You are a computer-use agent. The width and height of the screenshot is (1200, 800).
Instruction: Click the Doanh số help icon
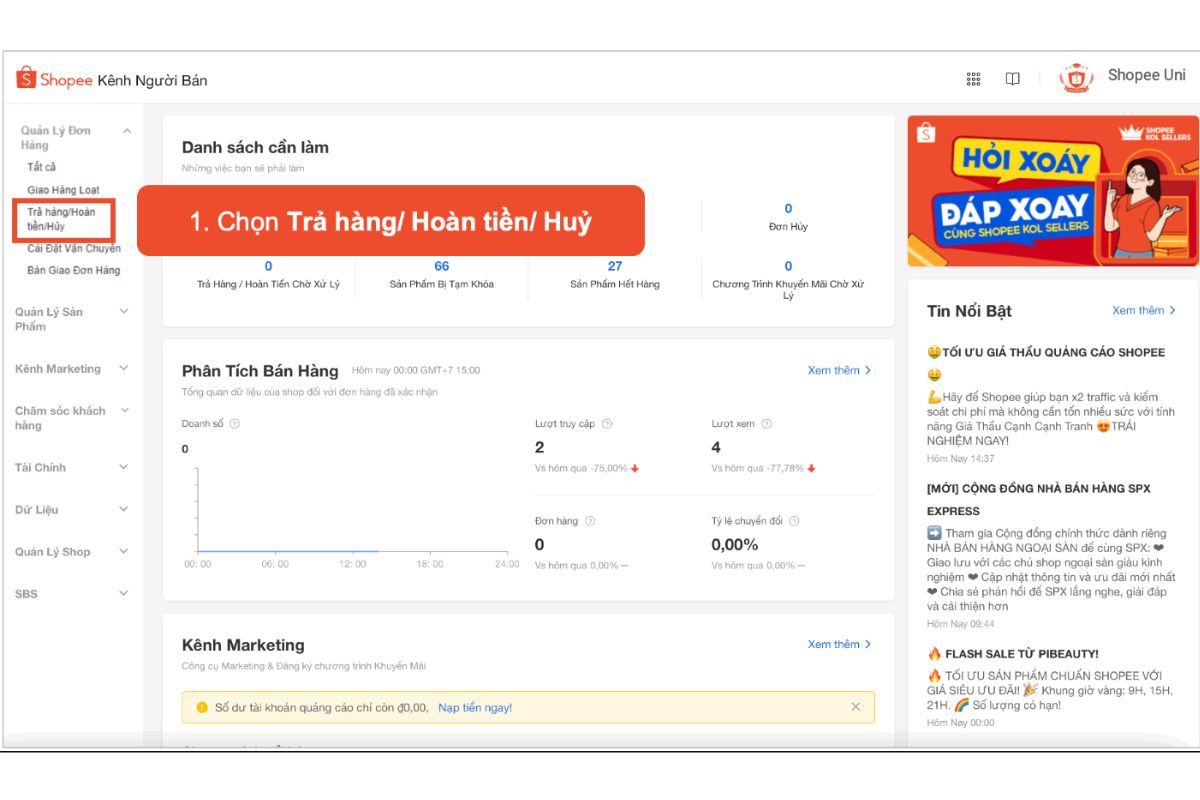(x=235, y=424)
